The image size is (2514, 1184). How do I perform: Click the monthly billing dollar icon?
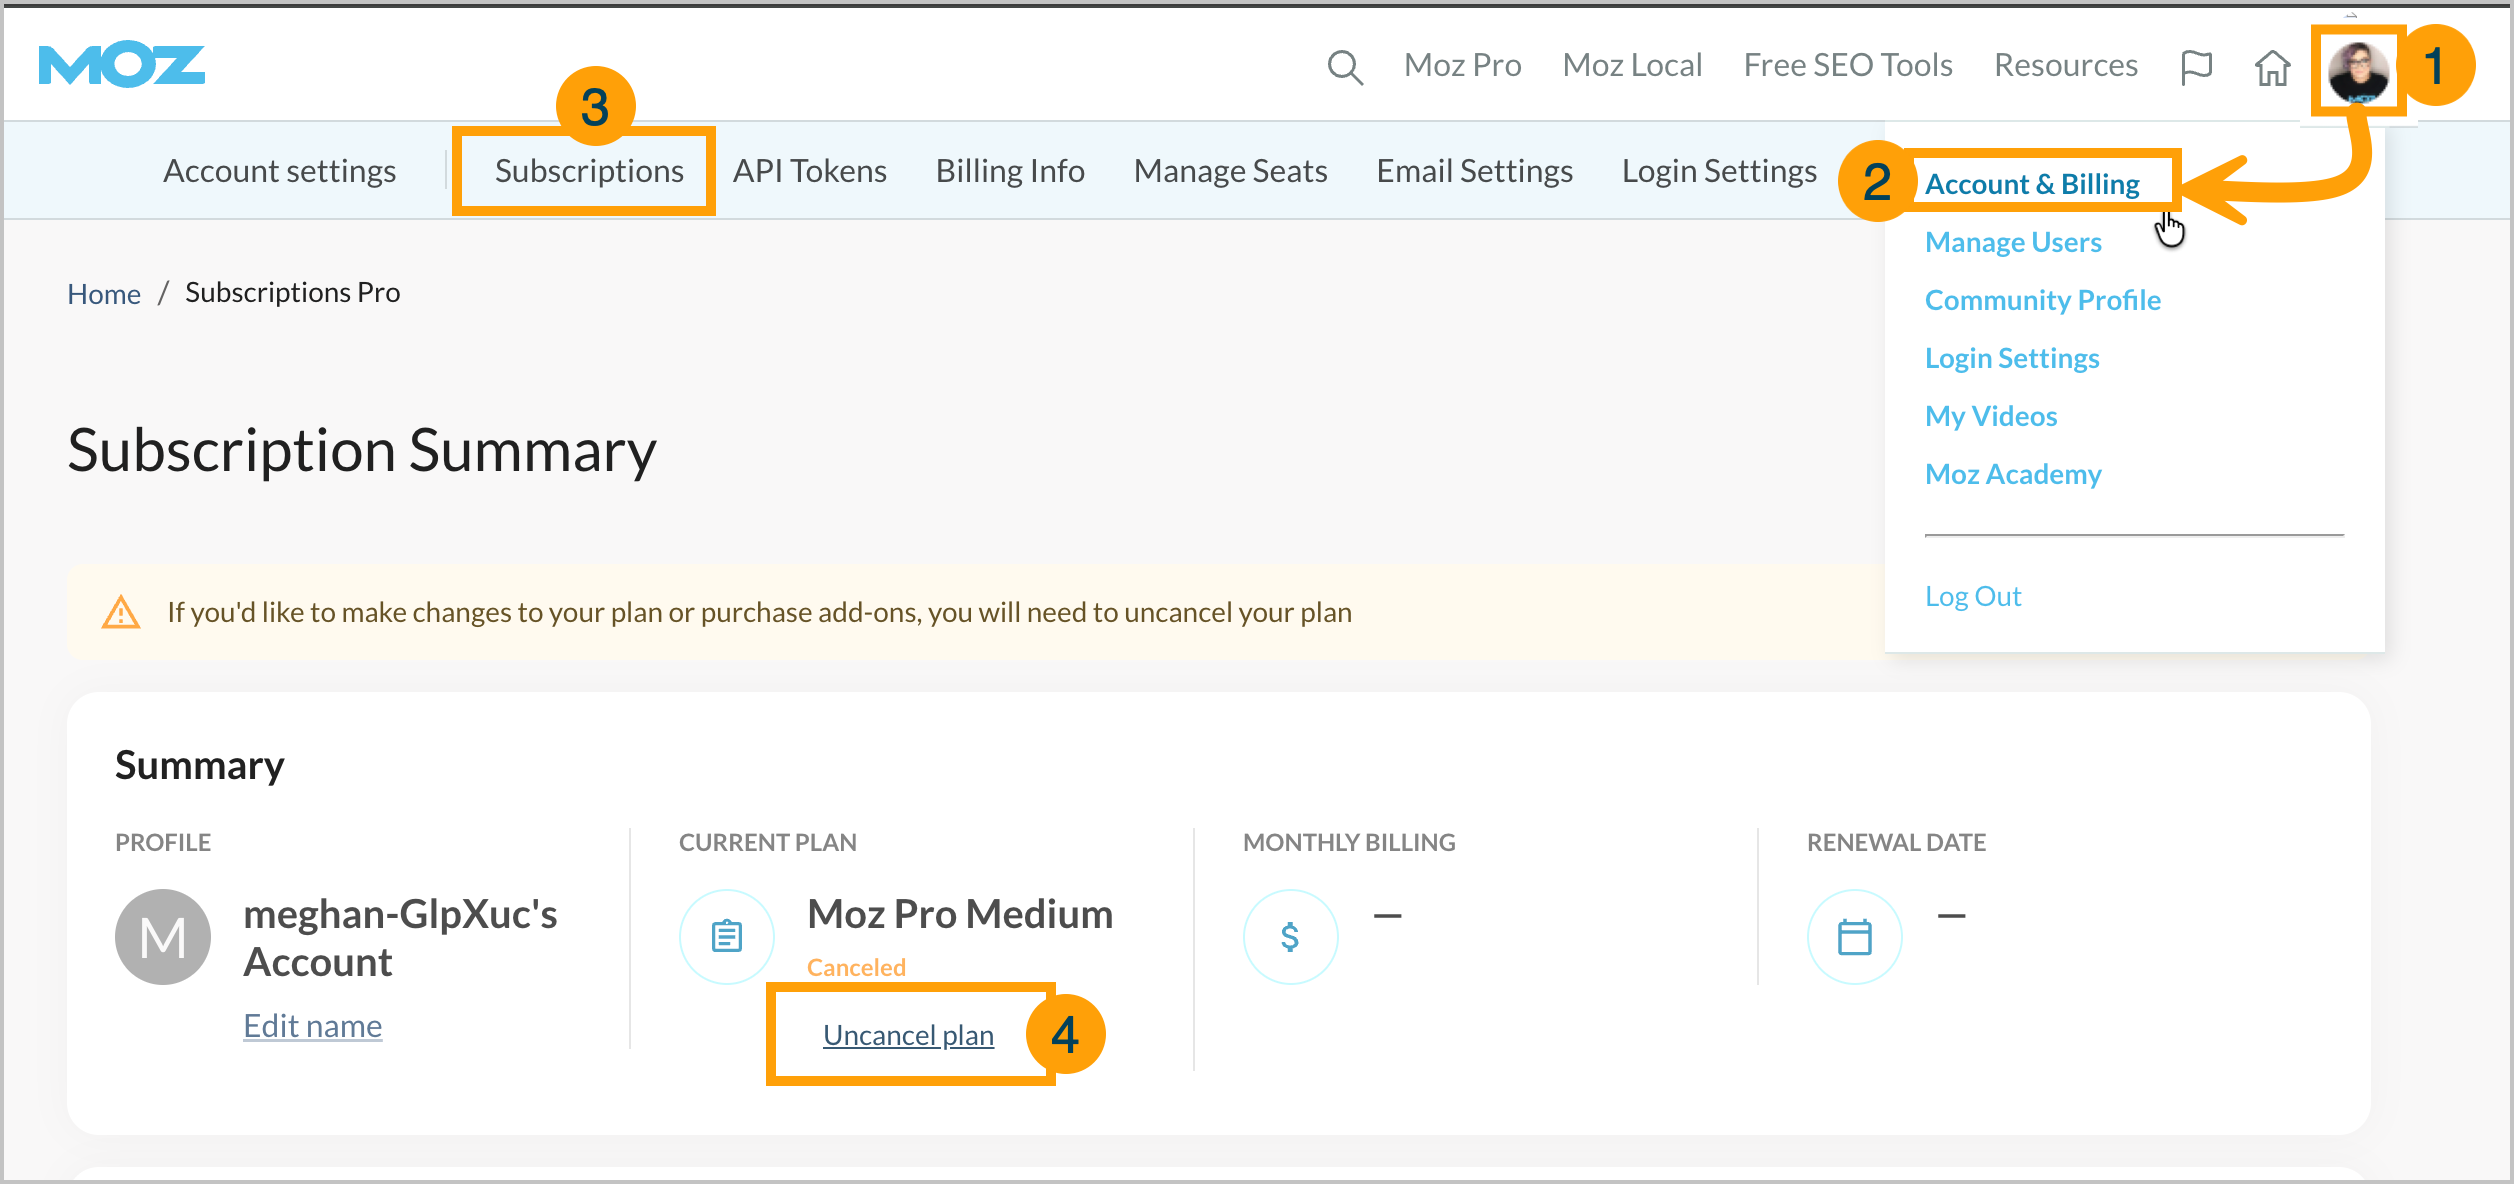point(1291,937)
